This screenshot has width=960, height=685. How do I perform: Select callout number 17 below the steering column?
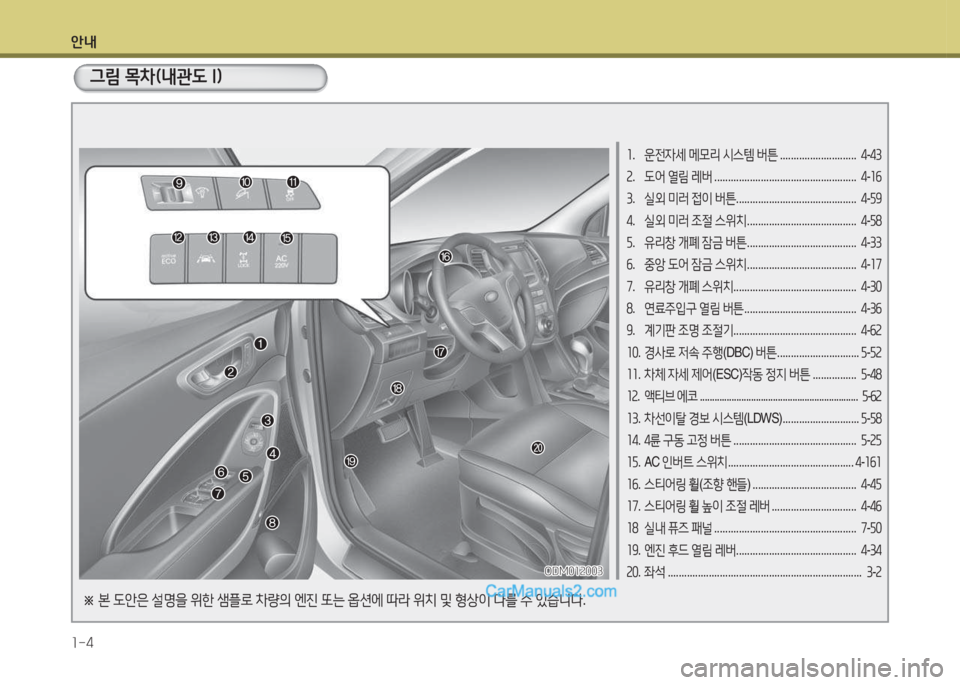point(440,352)
